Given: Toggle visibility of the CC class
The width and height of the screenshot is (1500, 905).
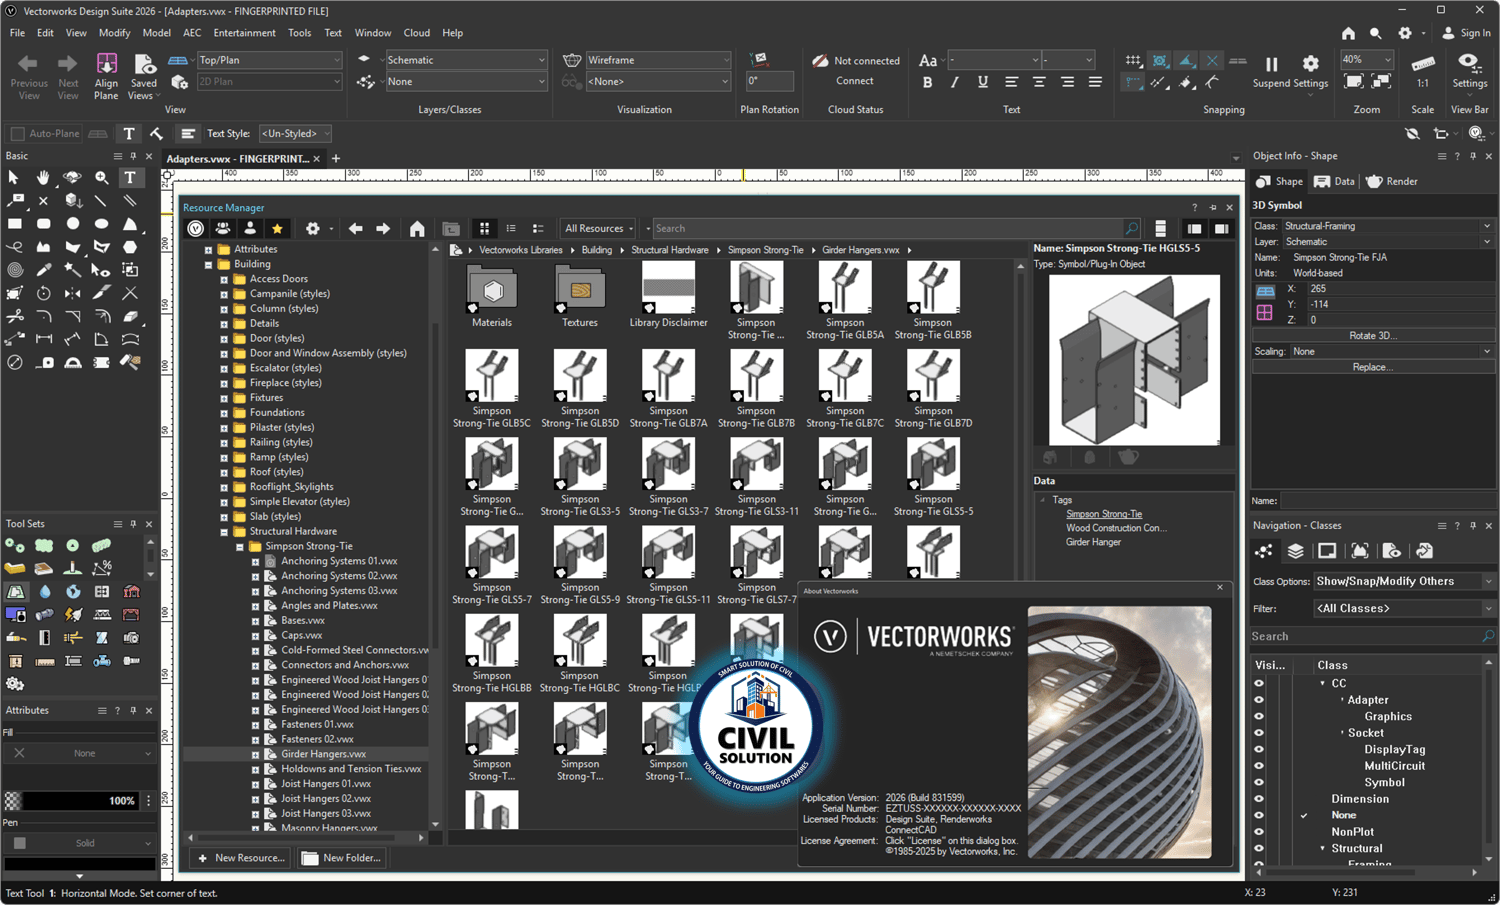Looking at the screenshot, I should [1259, 683].
